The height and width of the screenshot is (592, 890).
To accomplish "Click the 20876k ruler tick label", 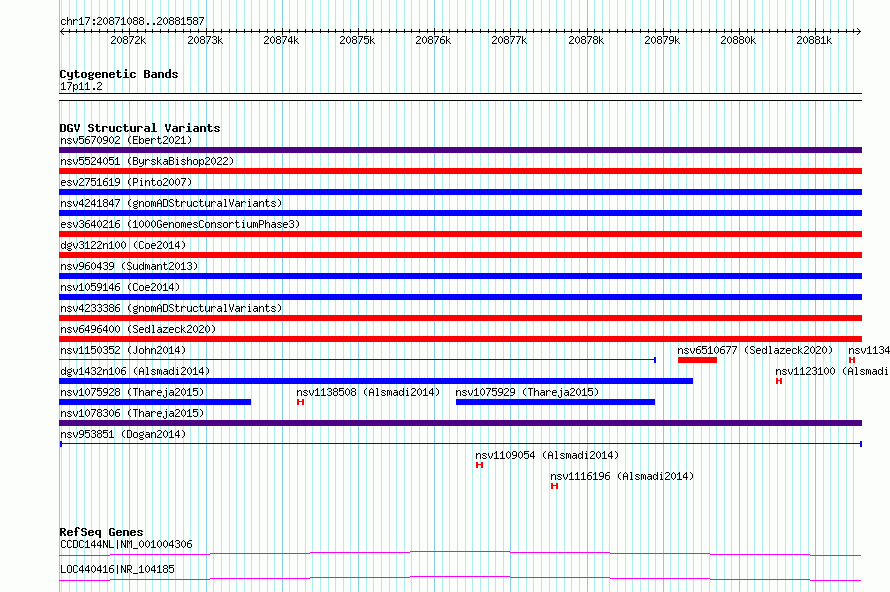I will [x=433, y=40].
